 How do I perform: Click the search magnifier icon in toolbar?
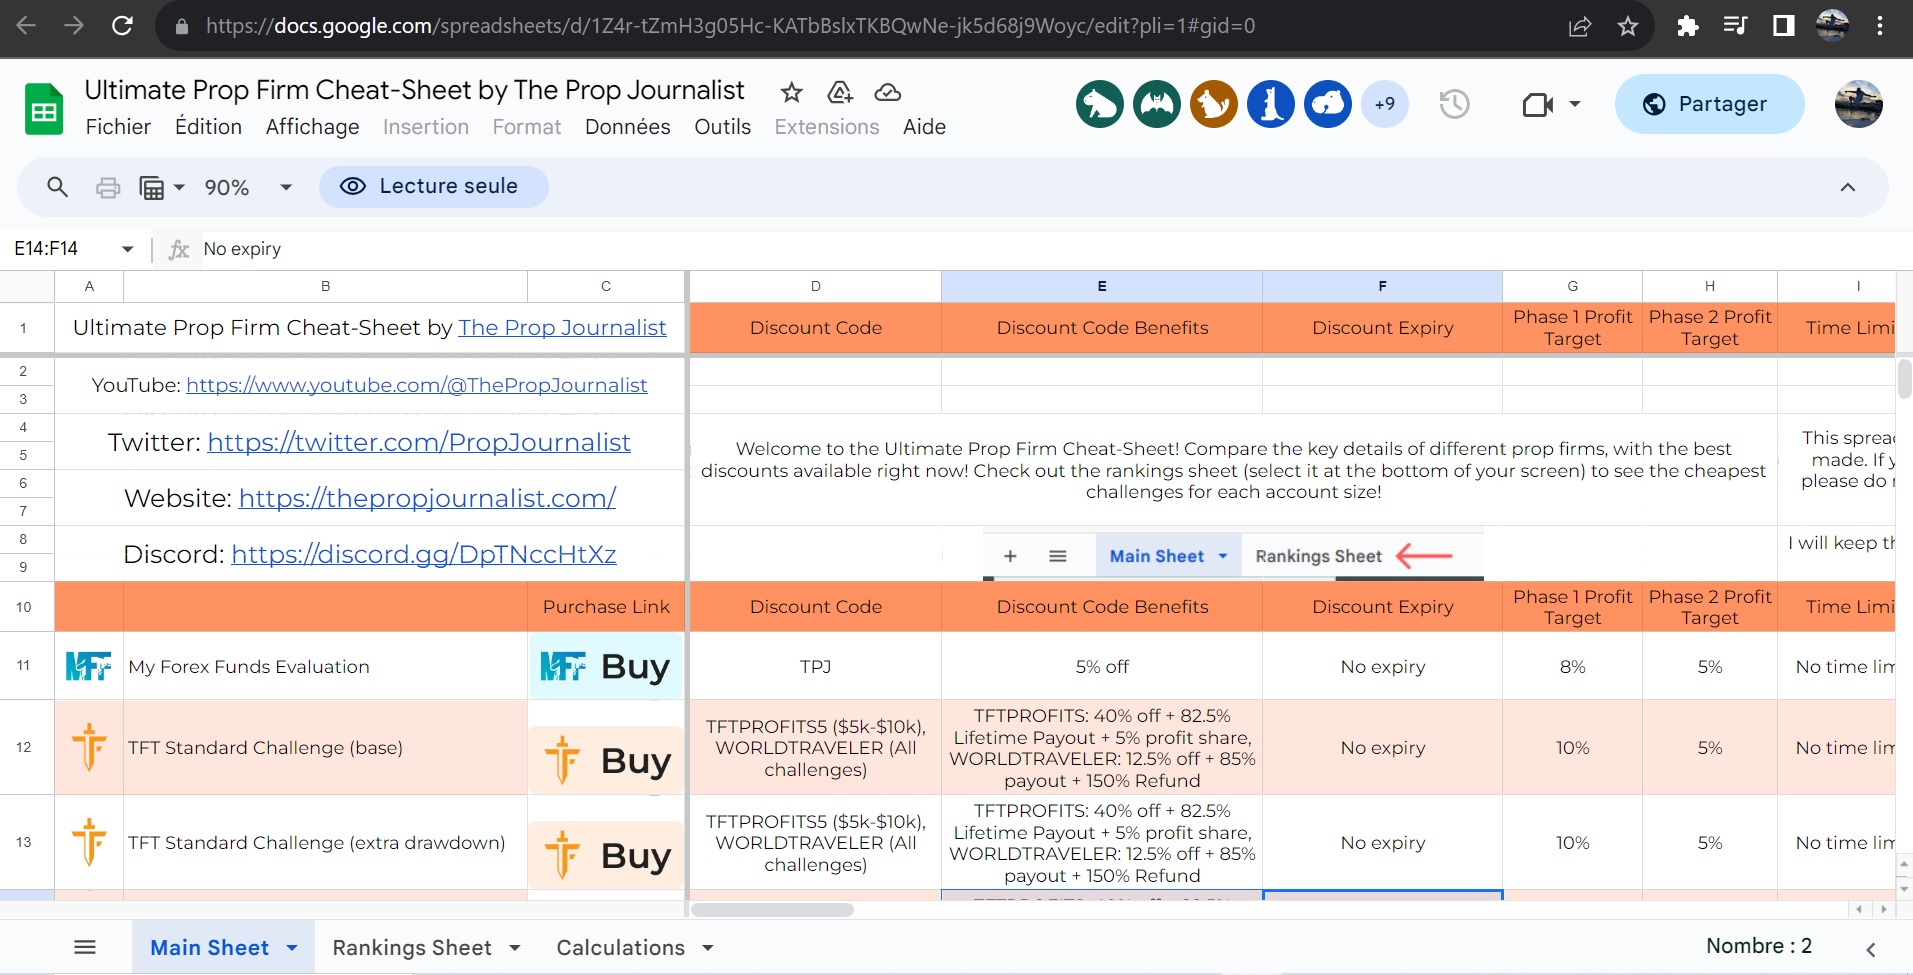57,187
